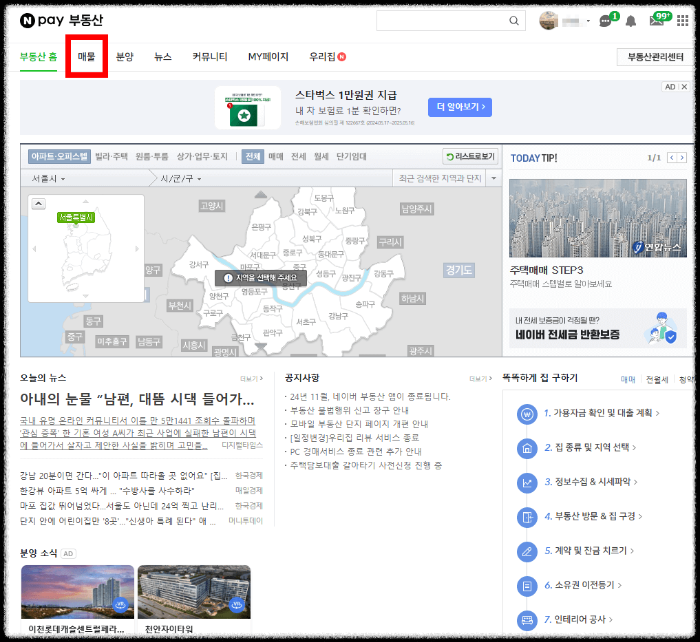
Task: Expand recent searched regions dropdown arrow
Action: coord(493,178)
